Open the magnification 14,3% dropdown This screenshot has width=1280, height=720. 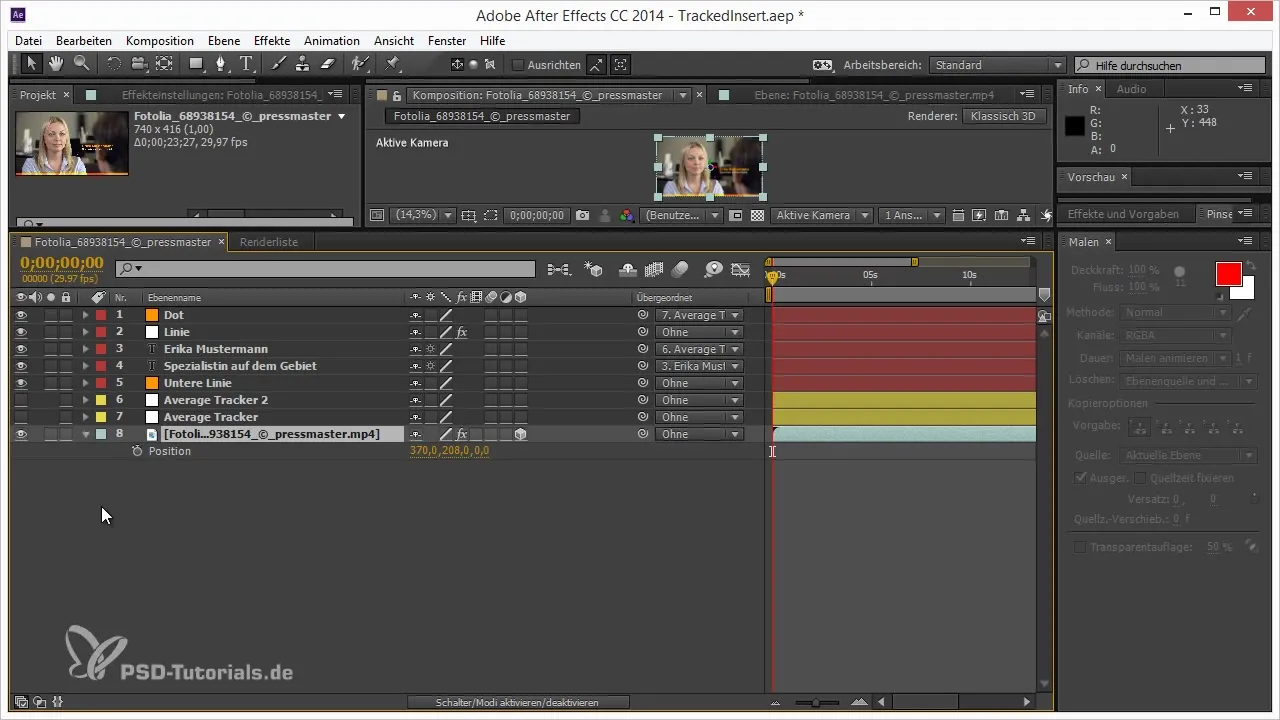coord(422,215)
